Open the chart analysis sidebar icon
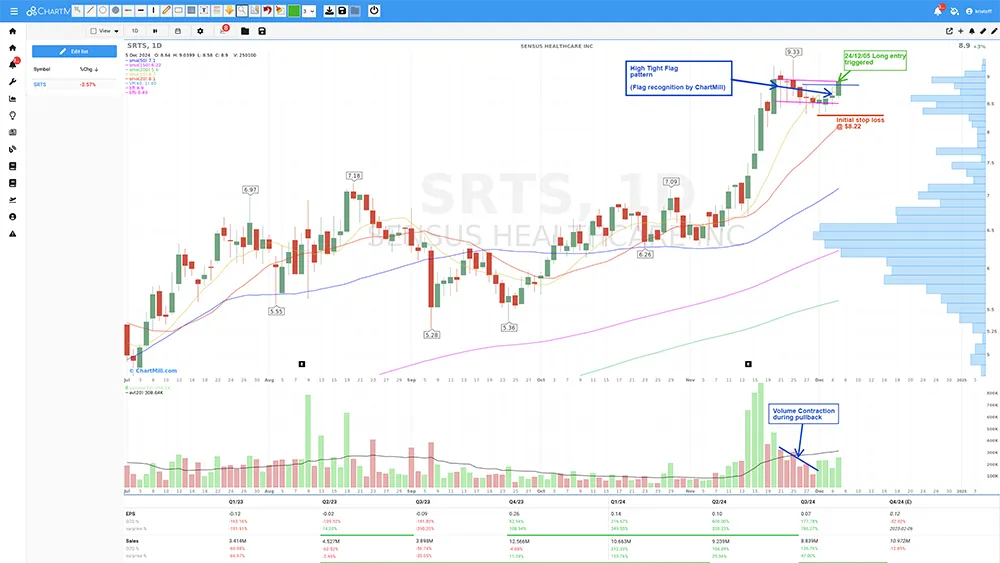 point(12,98)
